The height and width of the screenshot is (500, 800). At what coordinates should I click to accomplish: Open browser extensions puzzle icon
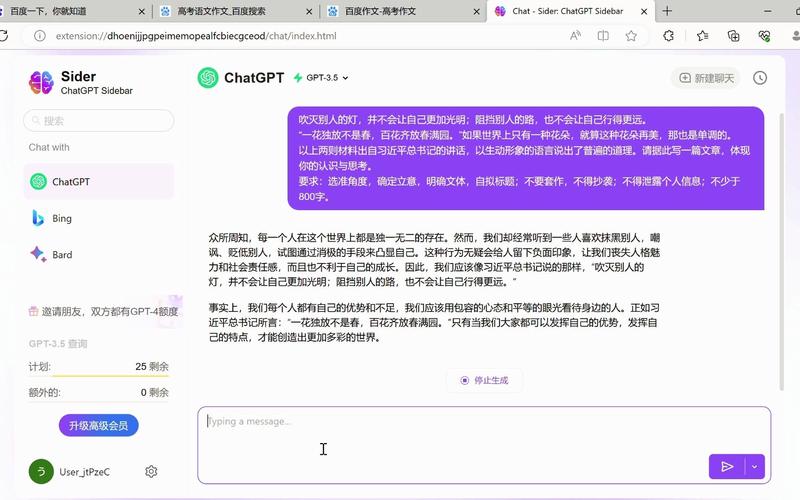668,36
